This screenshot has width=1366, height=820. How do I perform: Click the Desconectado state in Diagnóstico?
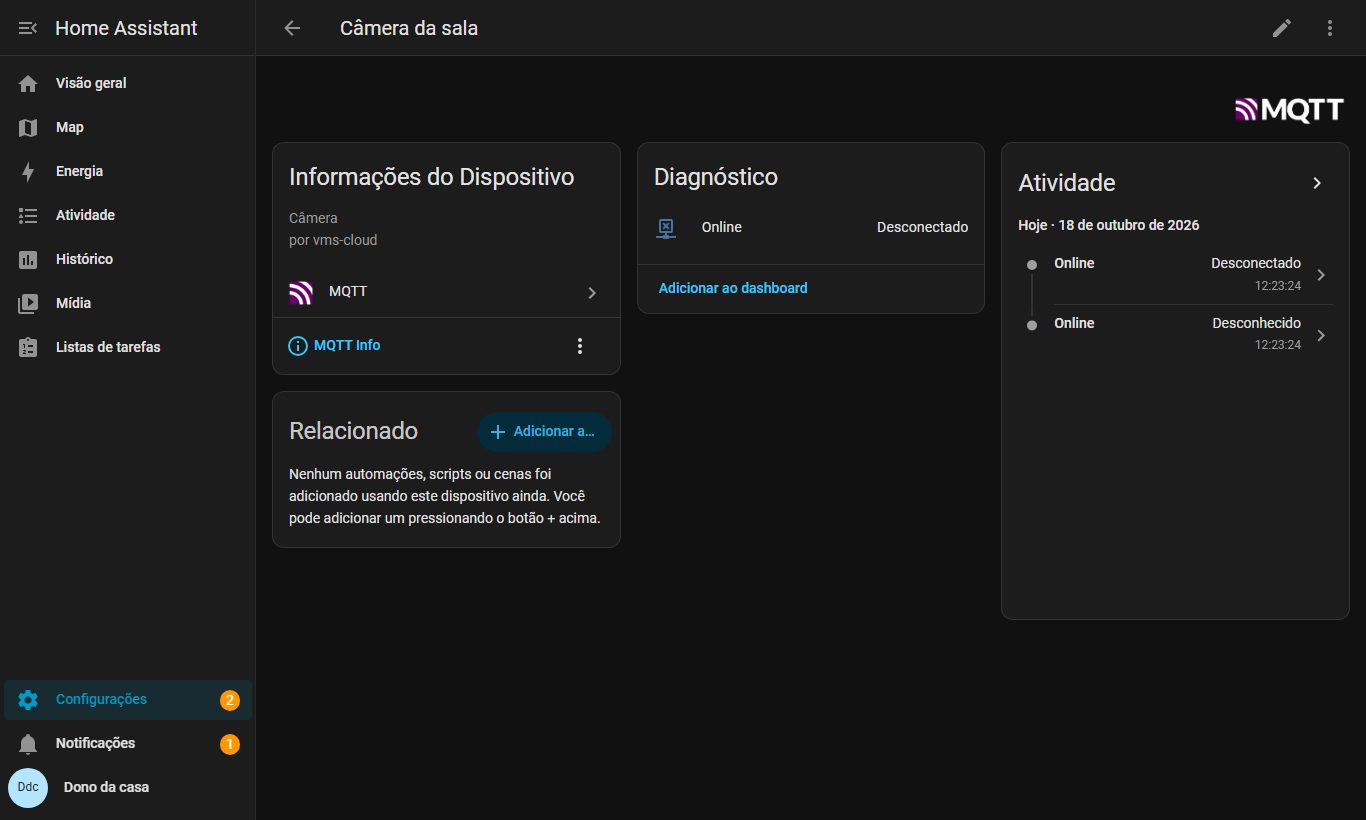point(923,227)
